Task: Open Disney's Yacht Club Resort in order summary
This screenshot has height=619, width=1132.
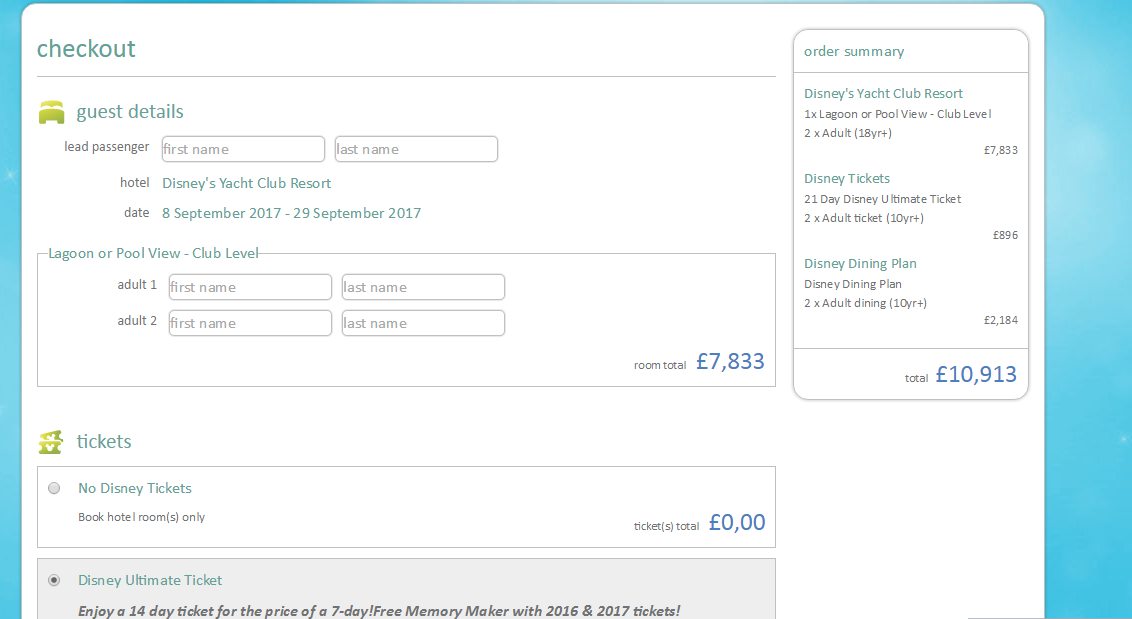Action: 883,93
